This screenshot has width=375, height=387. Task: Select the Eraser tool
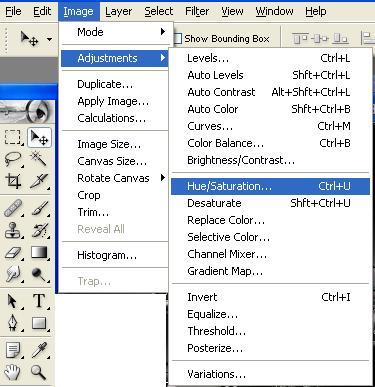click(13, 252)
